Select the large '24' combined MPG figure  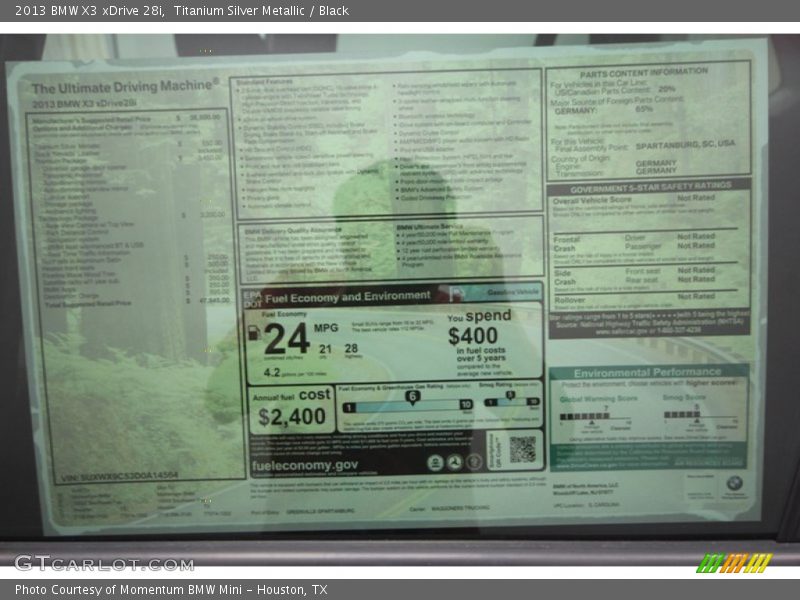[287, 338]
